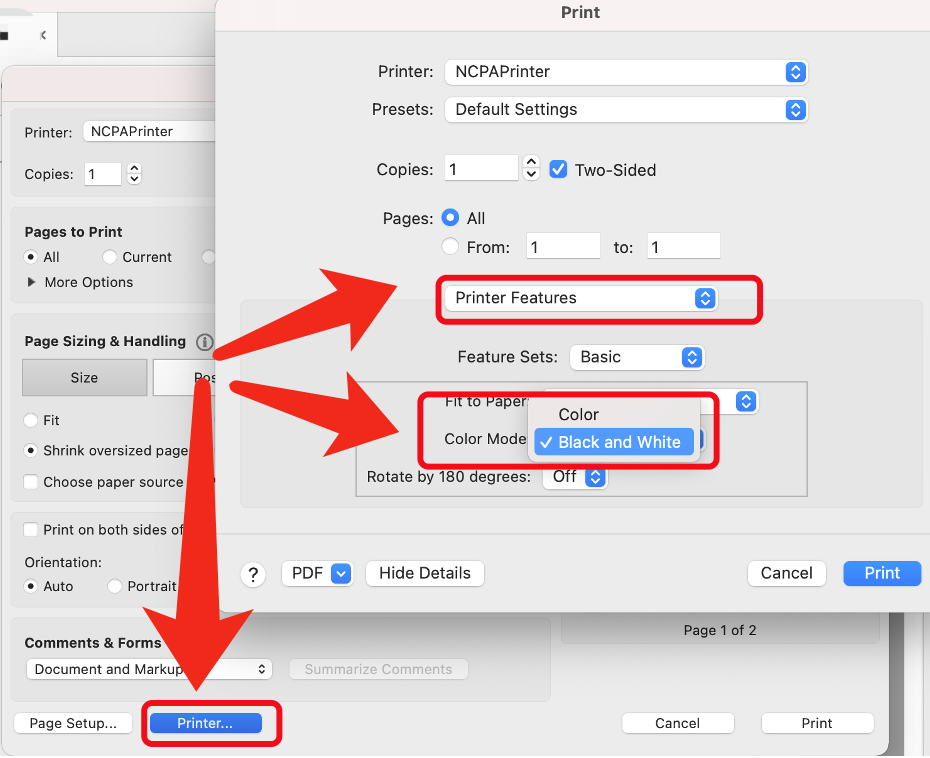
Task: Choose Color from the Color Mode menu
Action: pyautogui.click(x=579, y=414)
